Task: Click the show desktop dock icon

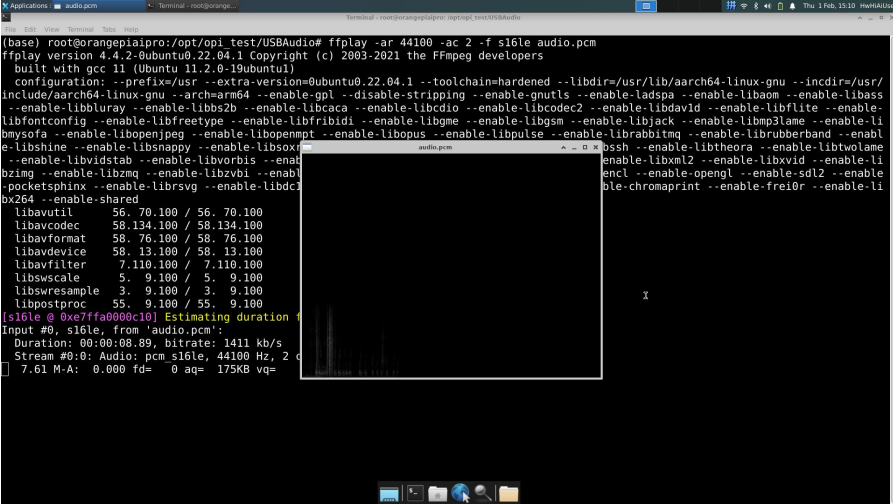Action: [389, 493]
